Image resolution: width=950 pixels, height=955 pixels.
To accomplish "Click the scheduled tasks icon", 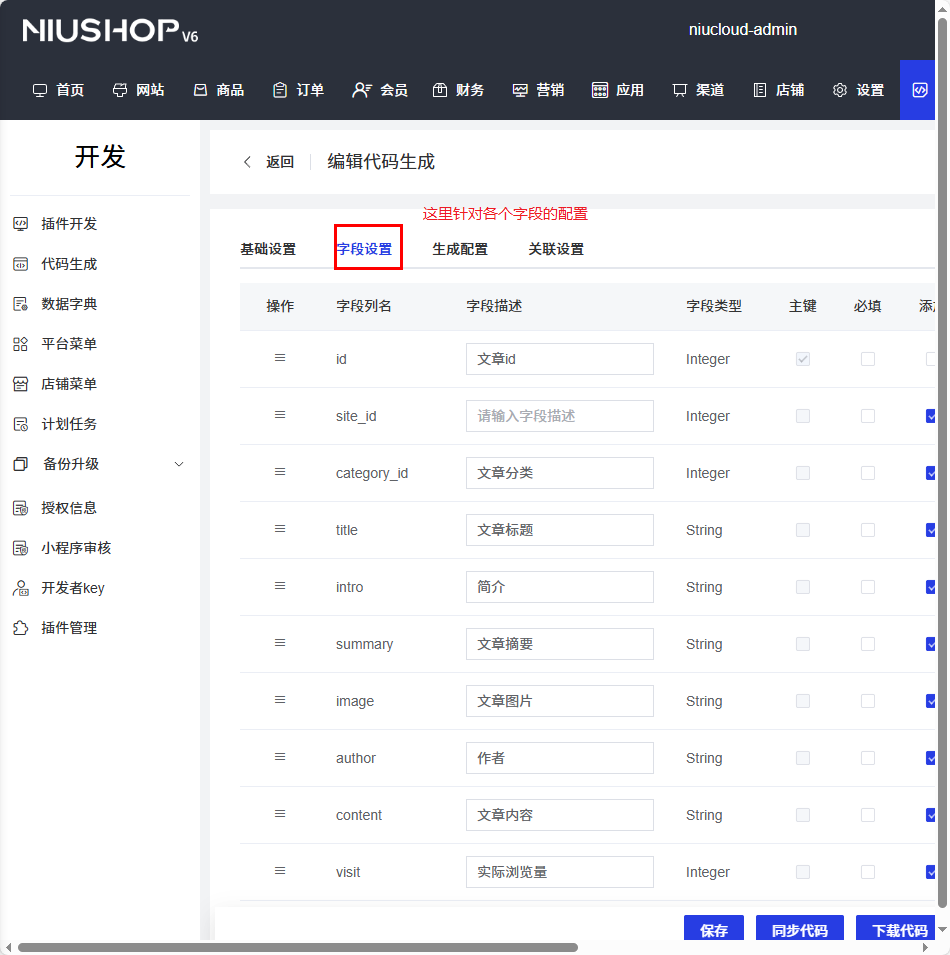I will (x=20, y=424).
